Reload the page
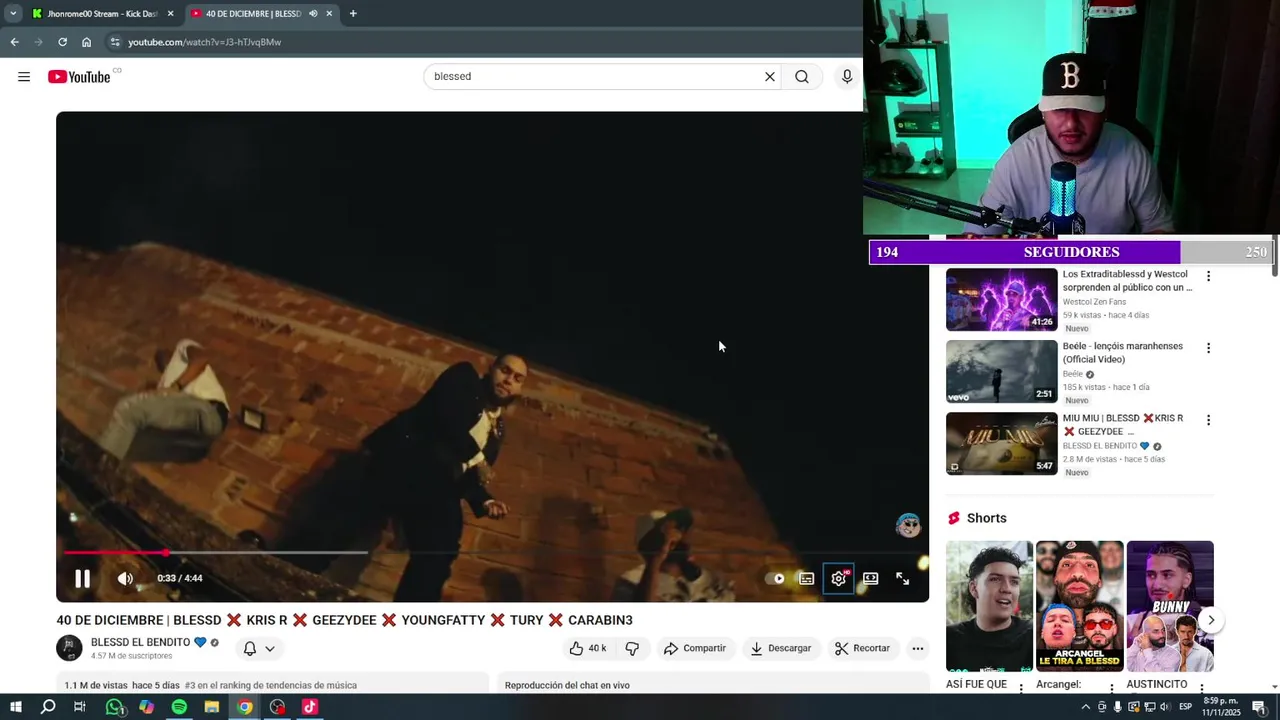 point(62,42)
